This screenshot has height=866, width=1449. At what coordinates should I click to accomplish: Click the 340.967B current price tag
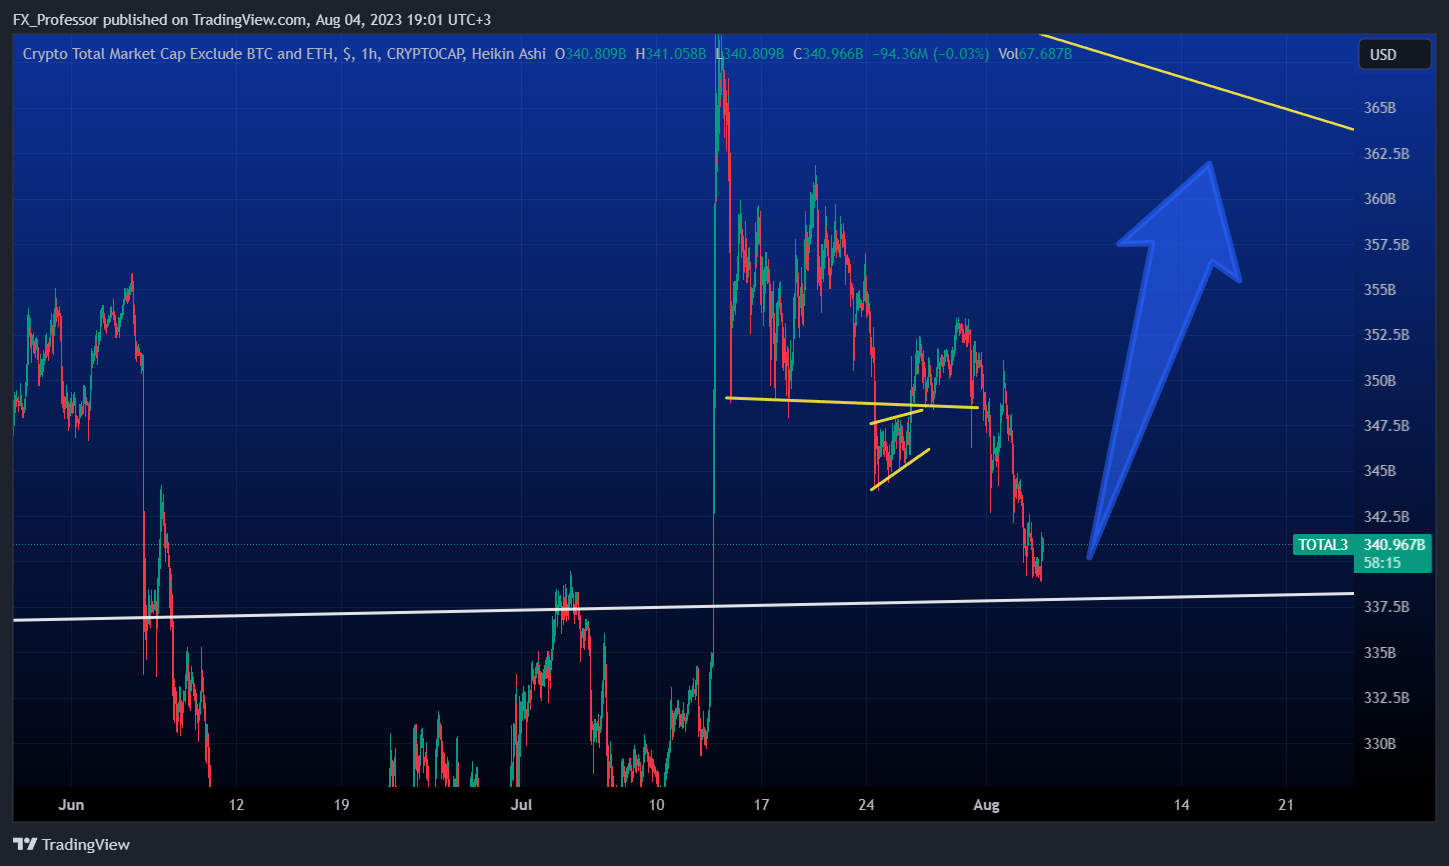(1395, 545)
